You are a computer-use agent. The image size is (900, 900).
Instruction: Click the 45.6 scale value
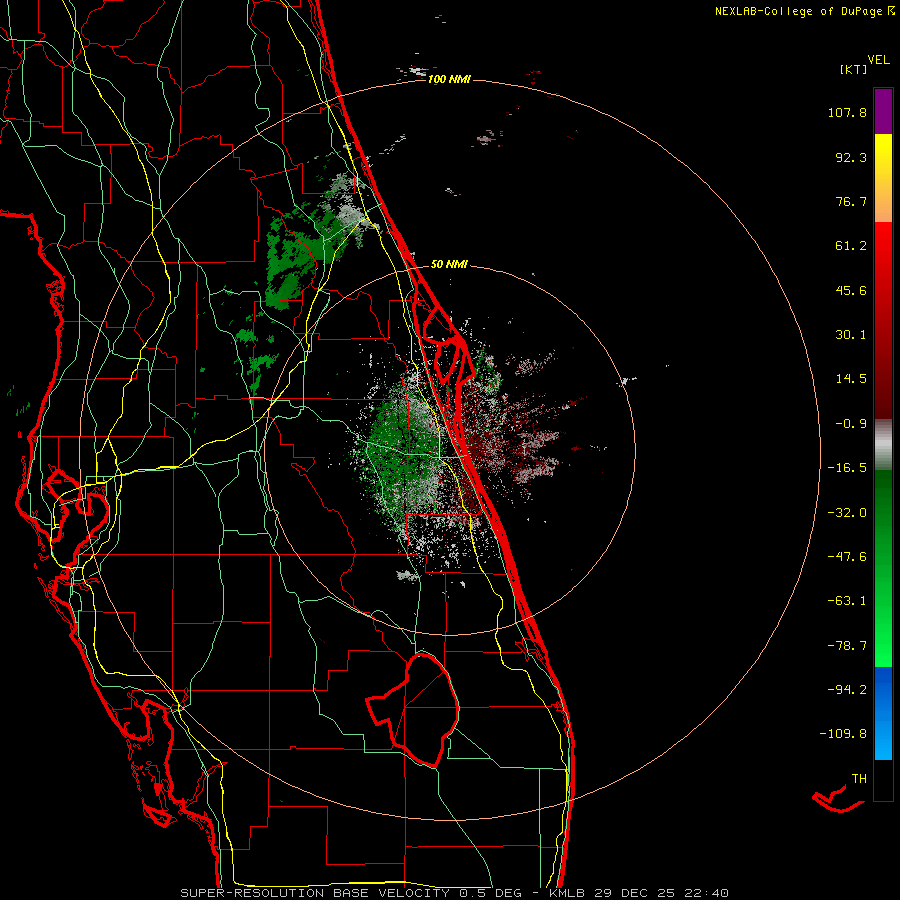(851, 290)
